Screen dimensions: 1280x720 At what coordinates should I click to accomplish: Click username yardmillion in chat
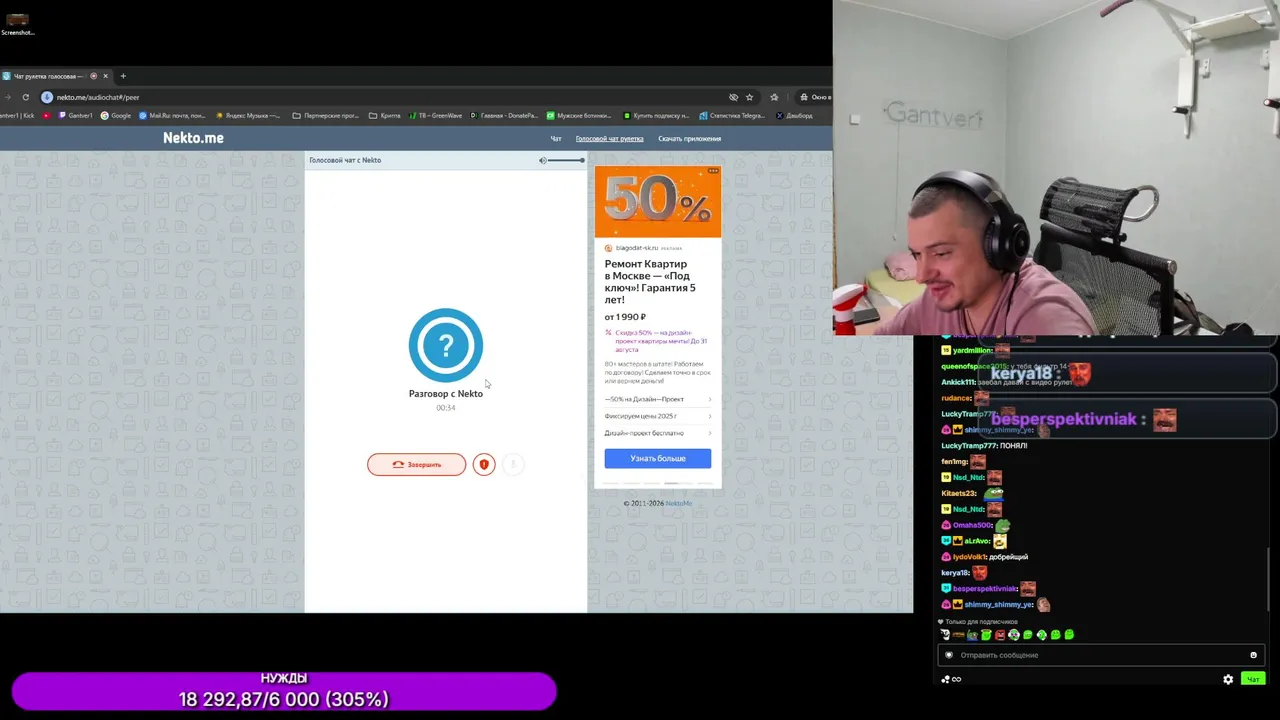tap(972, 350)
